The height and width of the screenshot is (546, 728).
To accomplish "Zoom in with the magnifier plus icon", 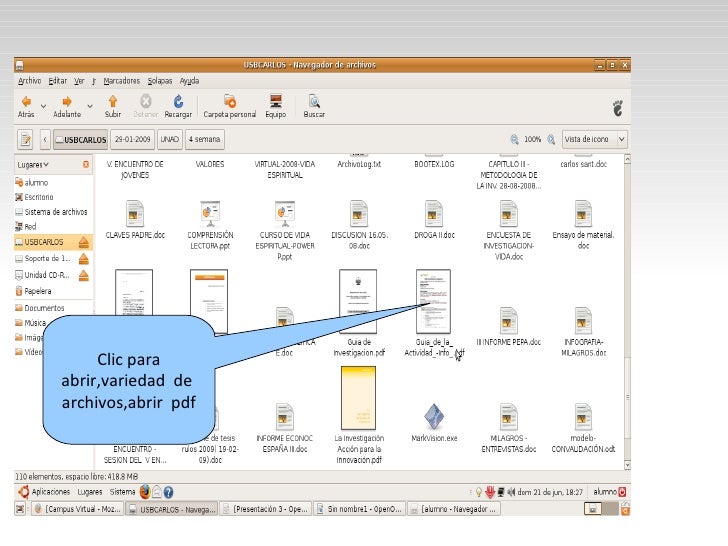I will (551, 139).
